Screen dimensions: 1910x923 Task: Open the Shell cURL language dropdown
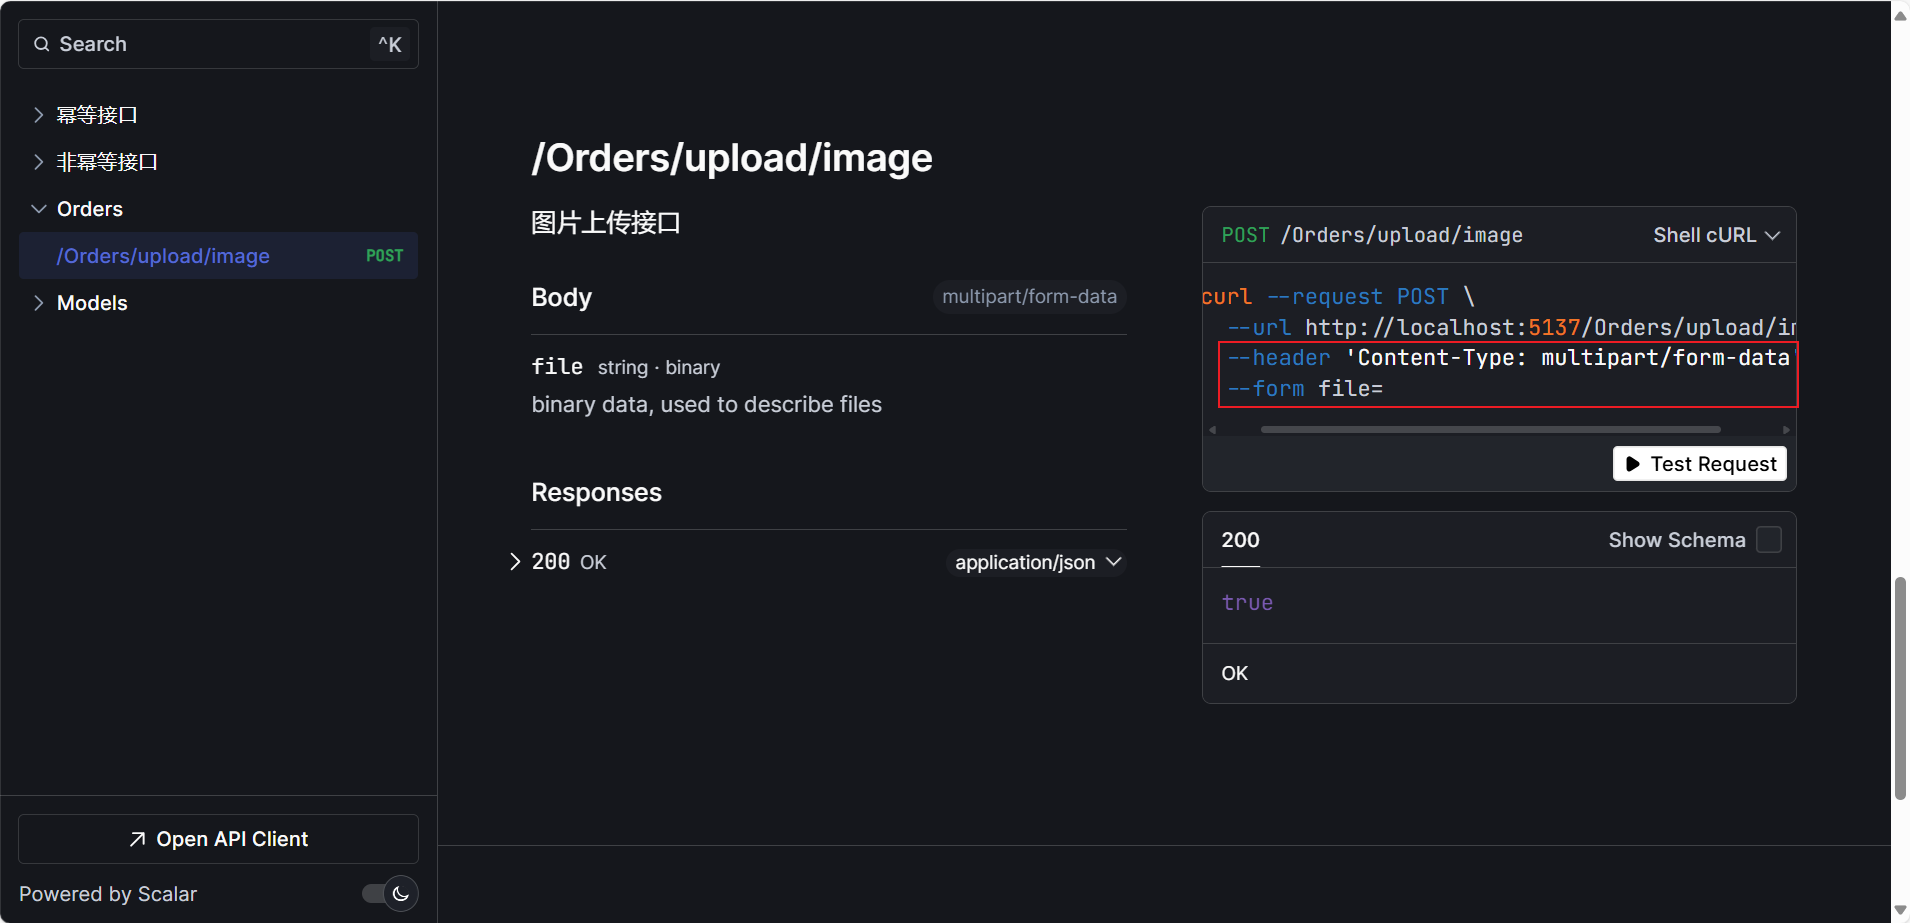1716,235
